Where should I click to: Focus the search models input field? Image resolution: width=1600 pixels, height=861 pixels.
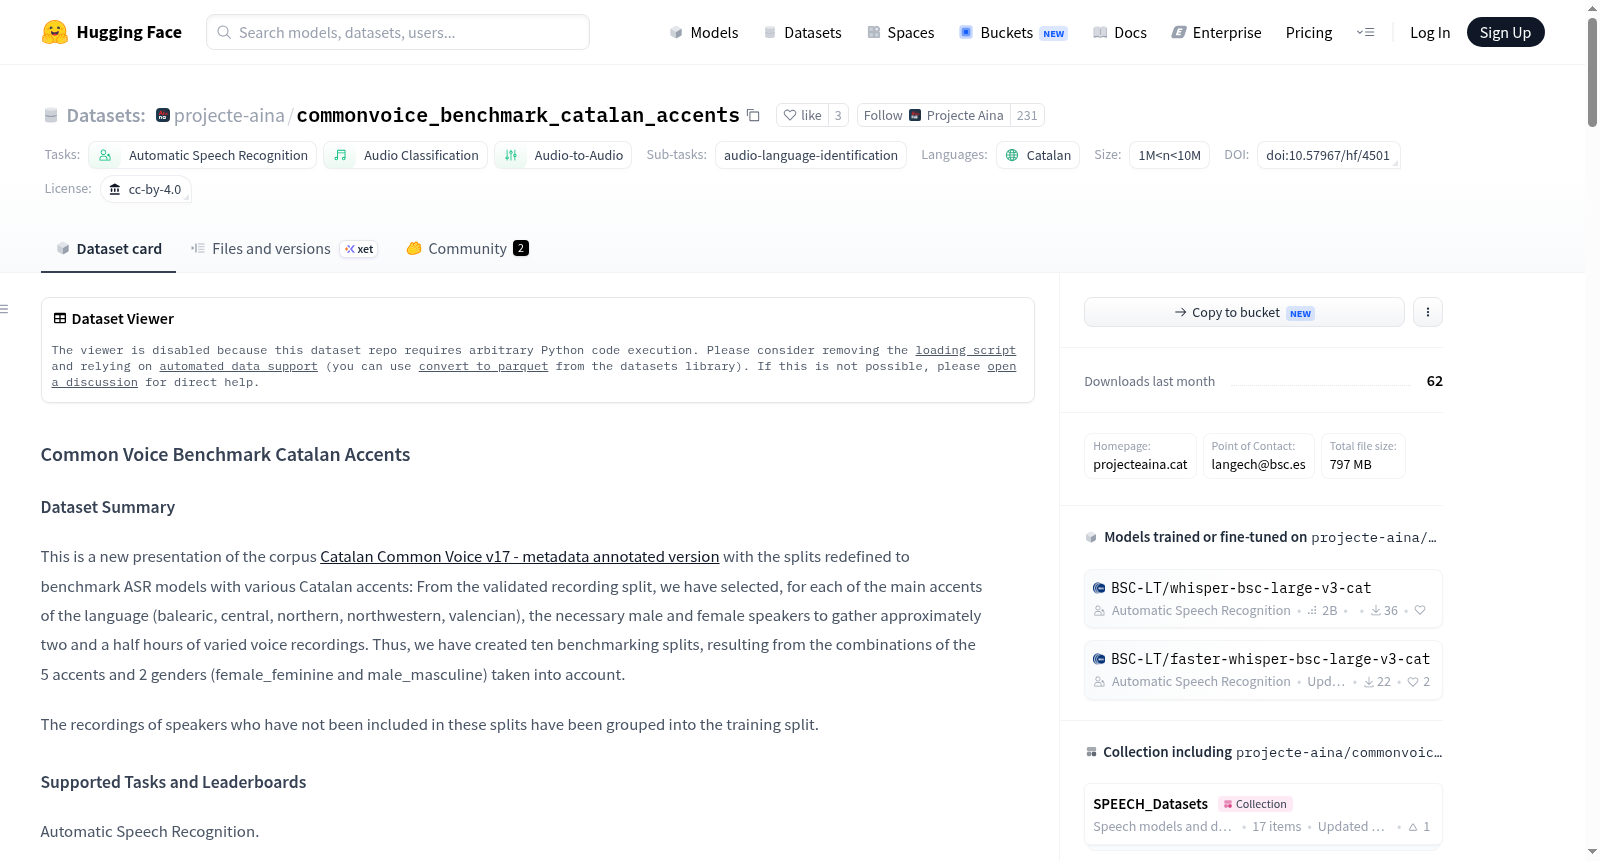pos(398,32)
